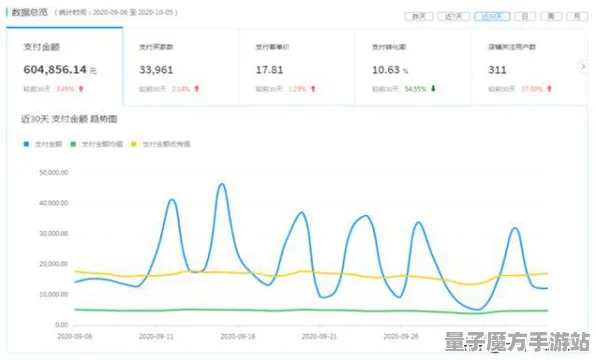Click the red up arrow beside 1.29%
The width and height of the screenshot is (596, 360).
pyautogui.click(x=313, y=89)
